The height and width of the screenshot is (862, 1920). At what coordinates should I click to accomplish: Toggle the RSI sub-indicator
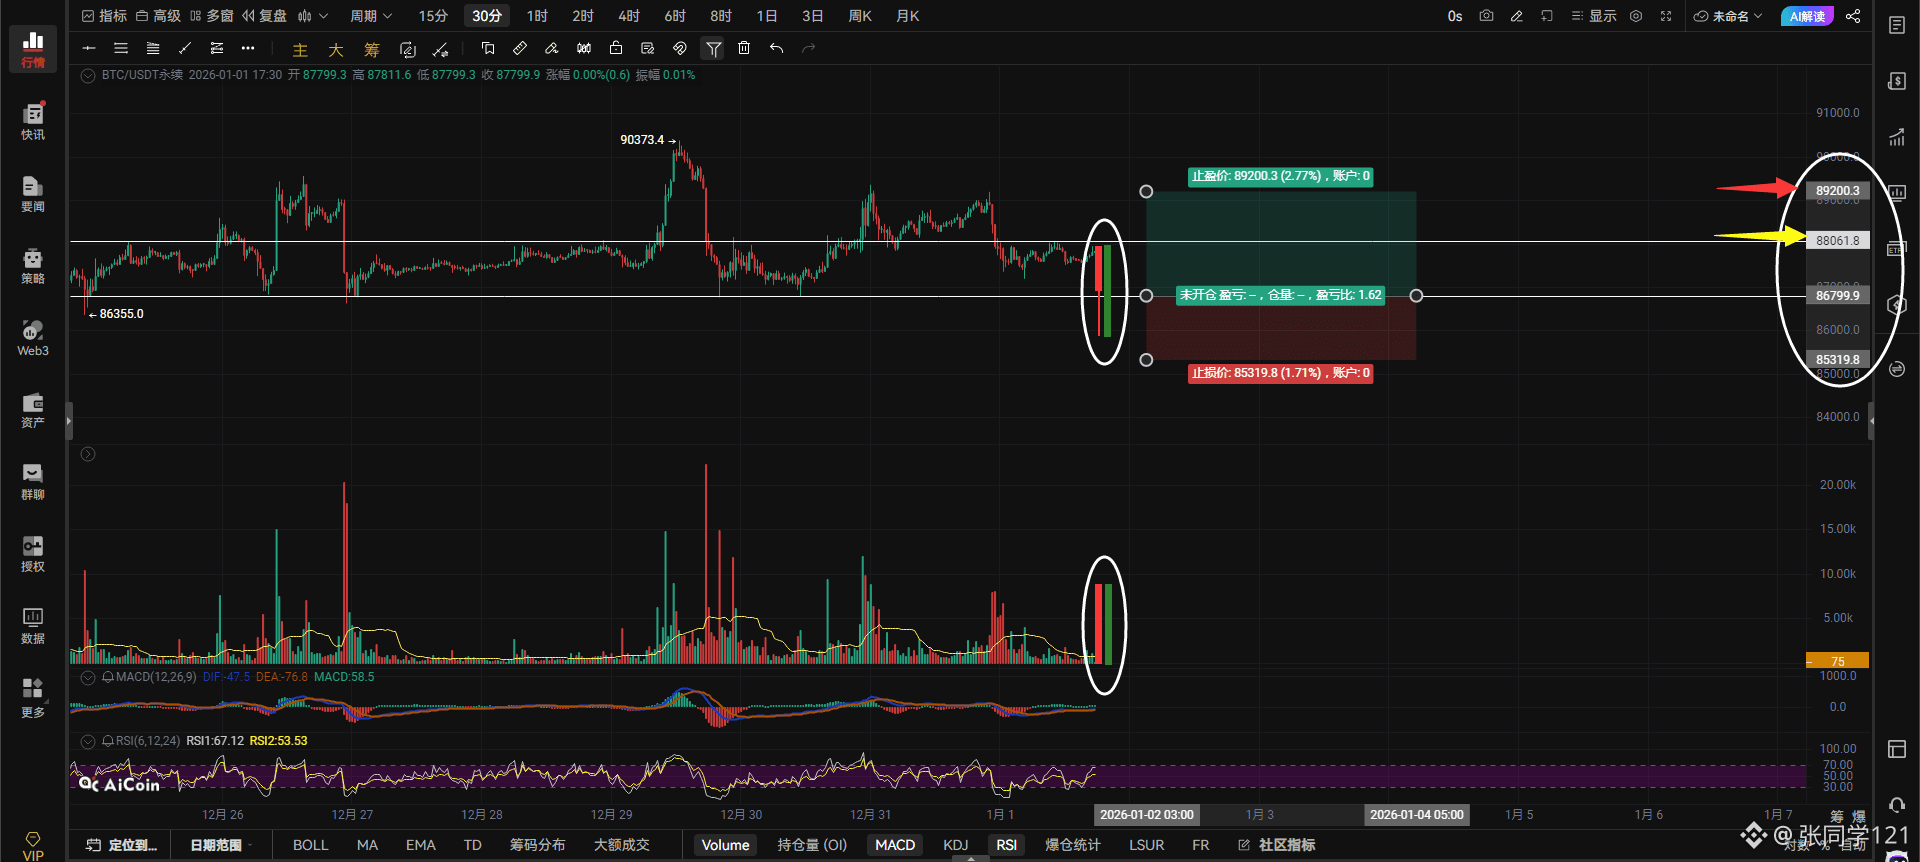(1006, 845)
